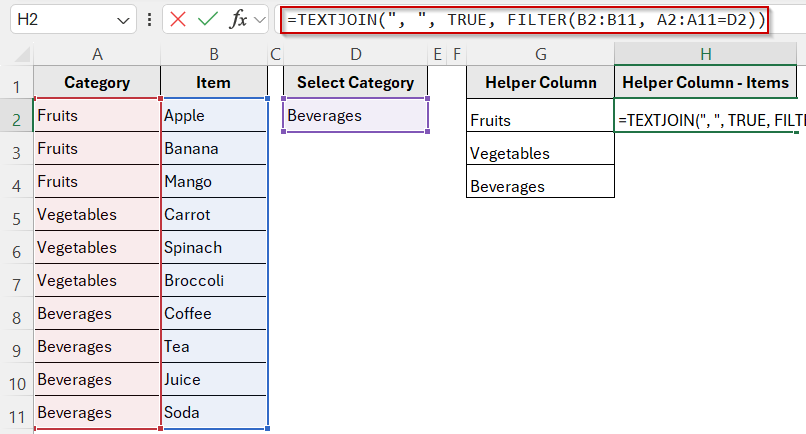The image size is (806, 434).
Task: Click the Helper Column header in G1
Action: [540, 82]
